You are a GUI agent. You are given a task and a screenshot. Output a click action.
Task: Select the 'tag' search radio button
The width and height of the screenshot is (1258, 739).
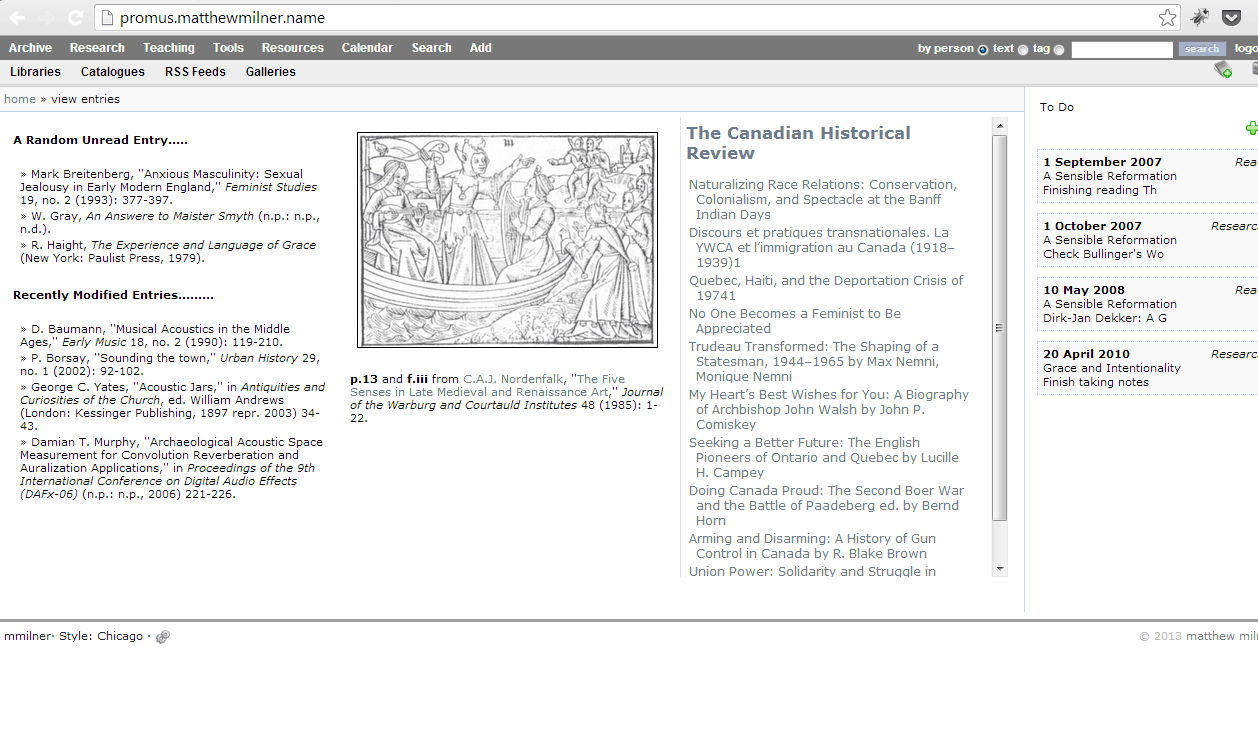(1059, 49)
